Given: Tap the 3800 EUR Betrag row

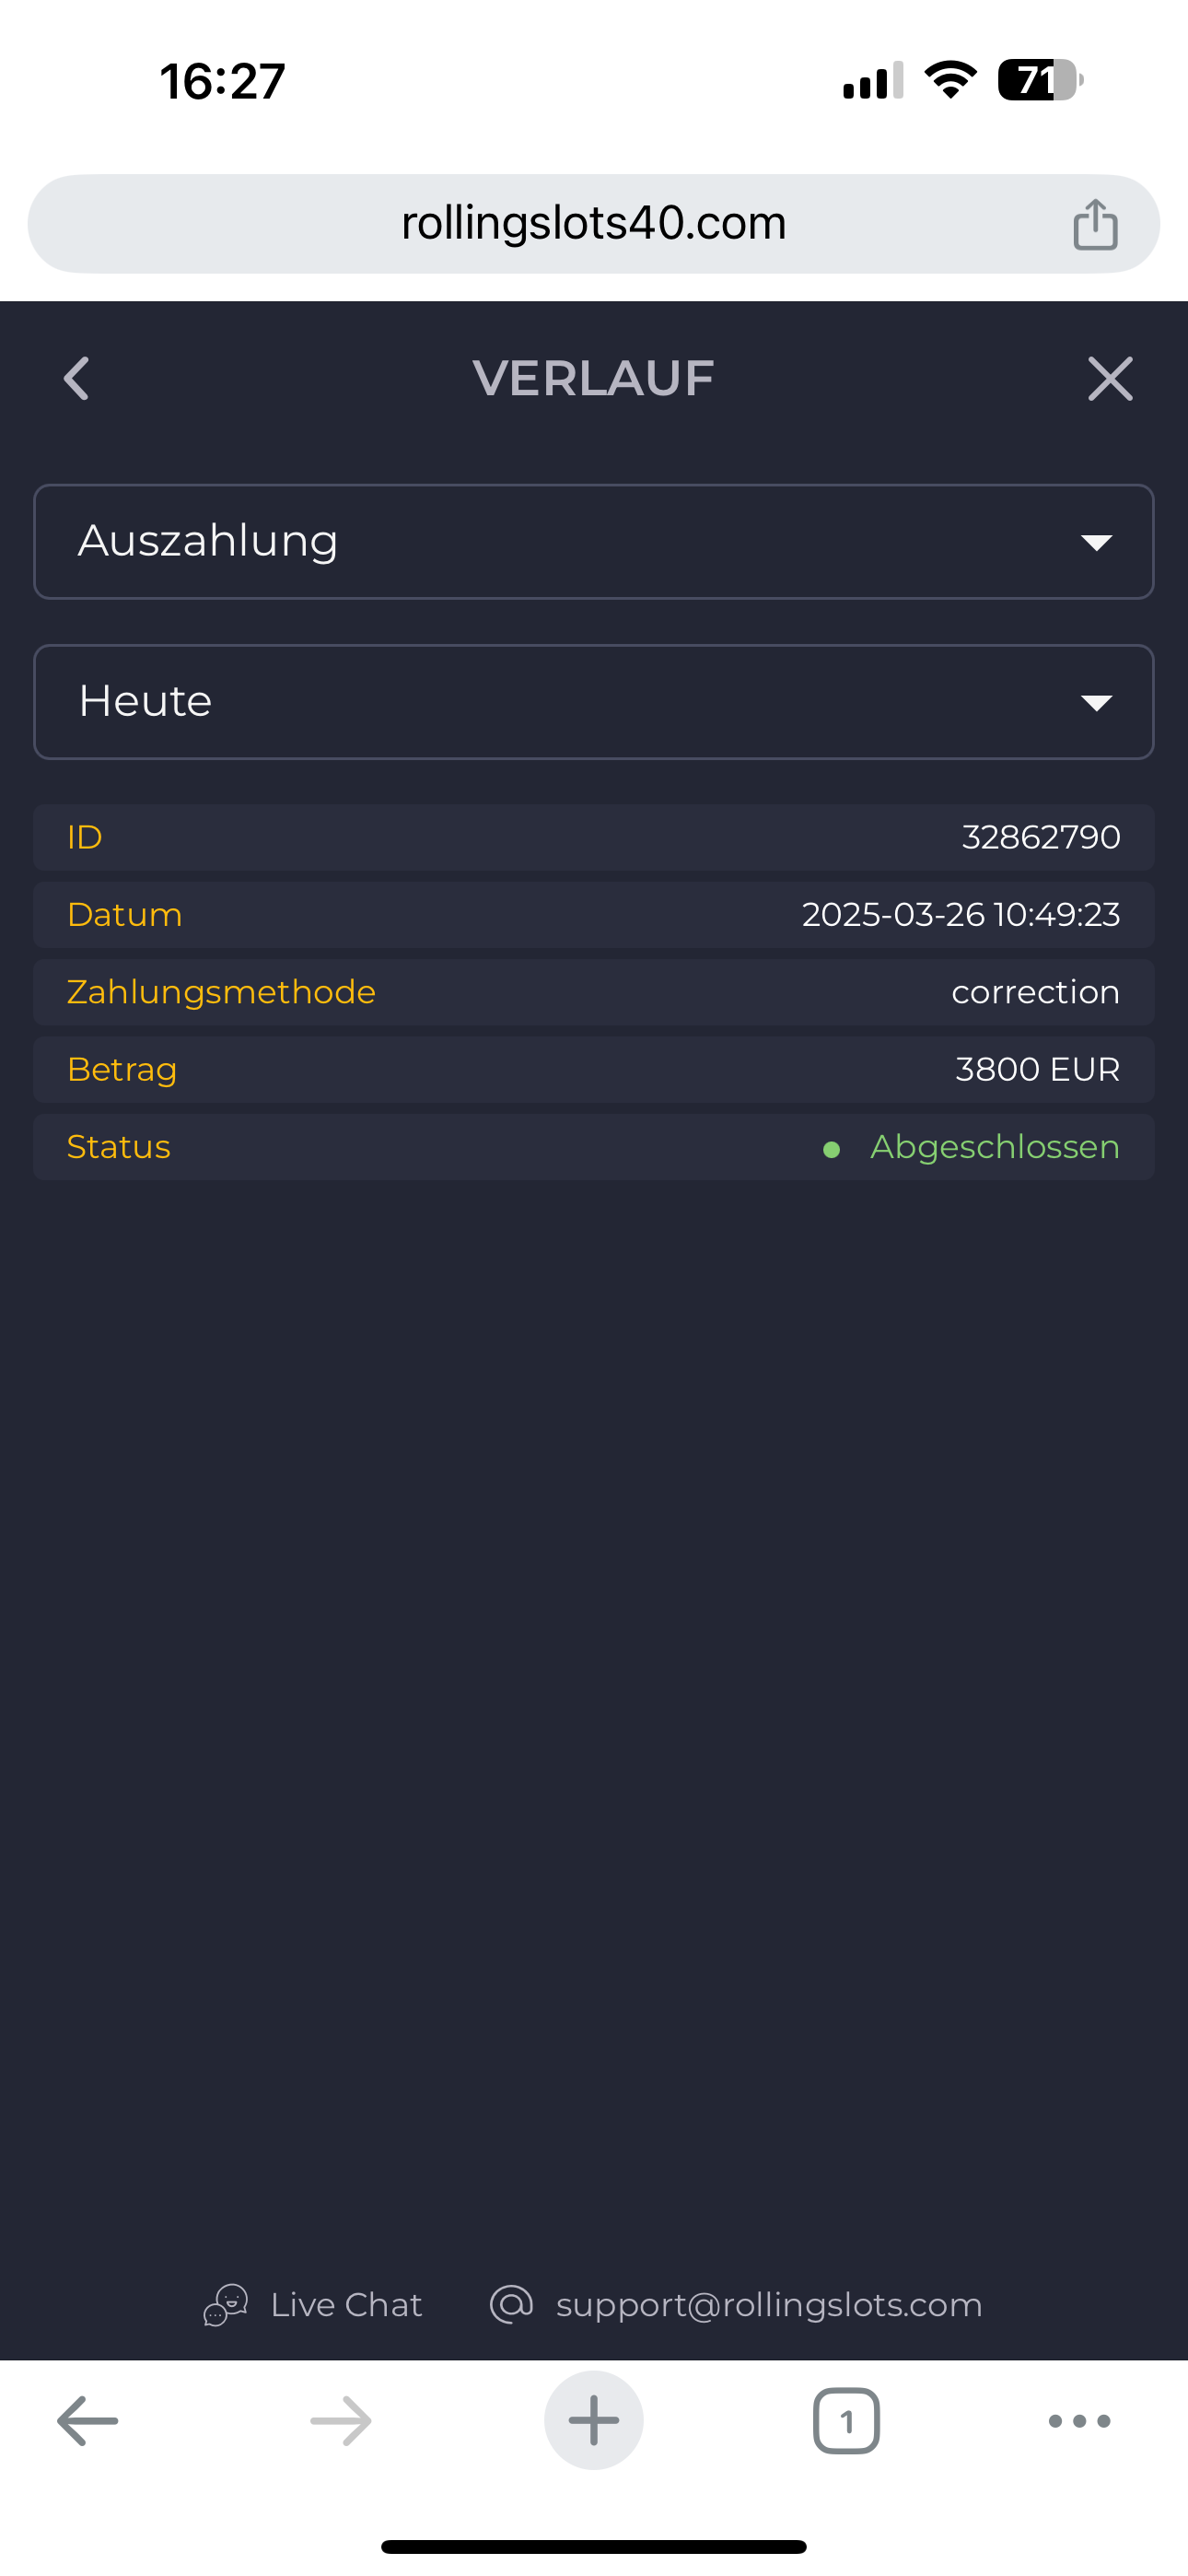Looking at the screenshot, I should 594,1070.
